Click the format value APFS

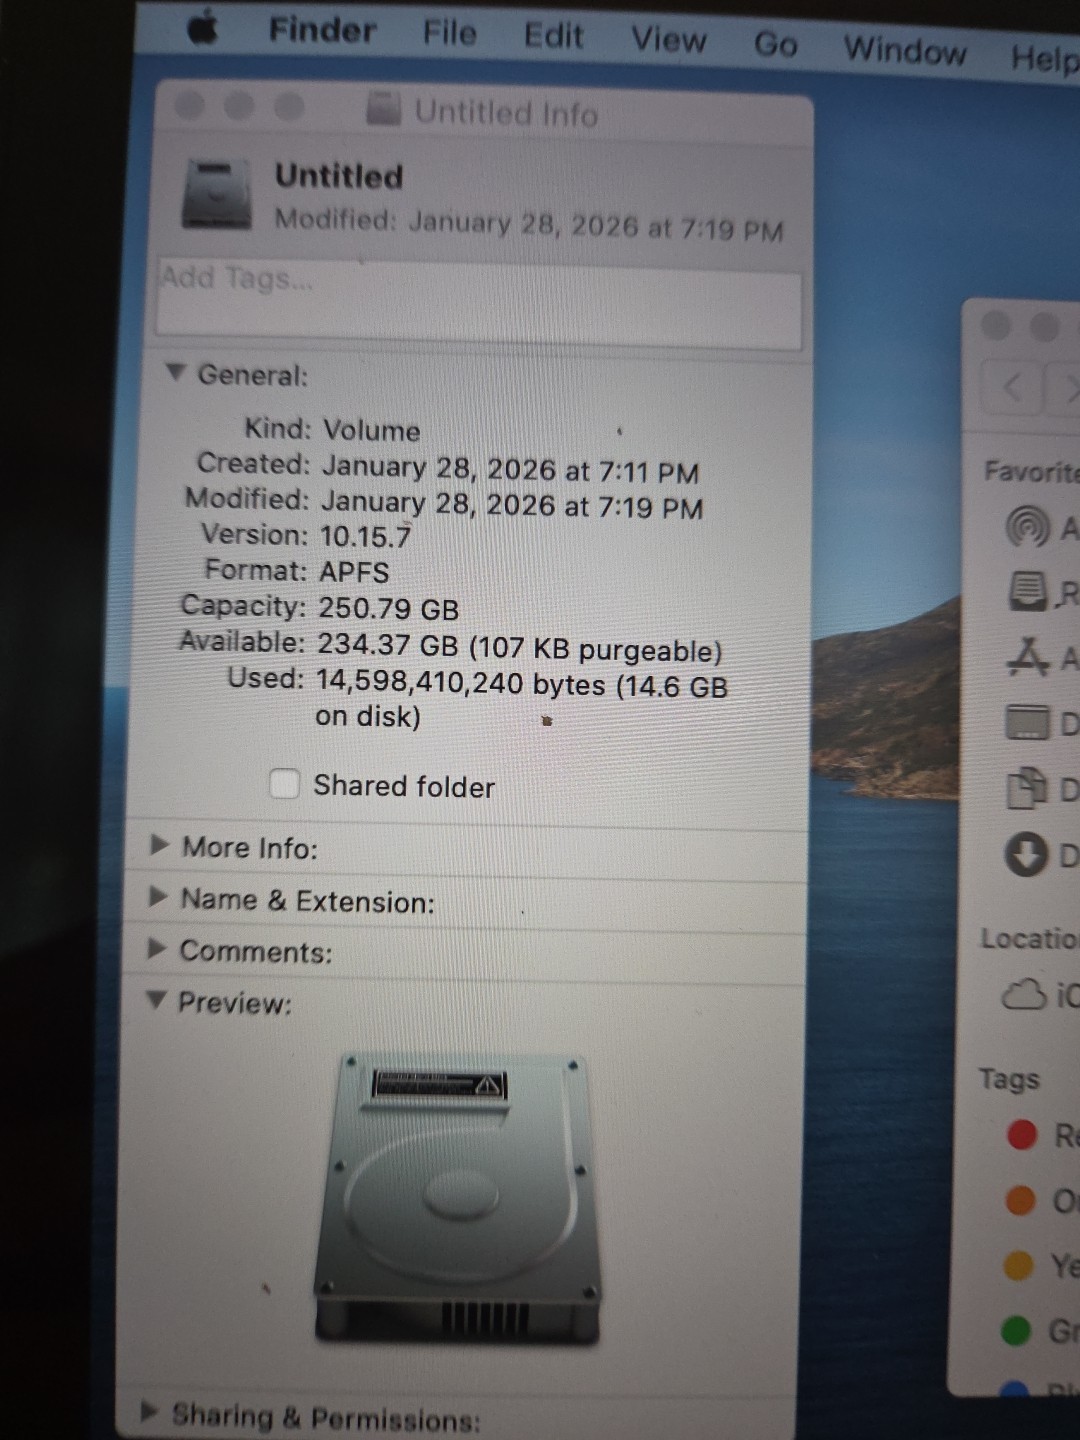point(354,572)
